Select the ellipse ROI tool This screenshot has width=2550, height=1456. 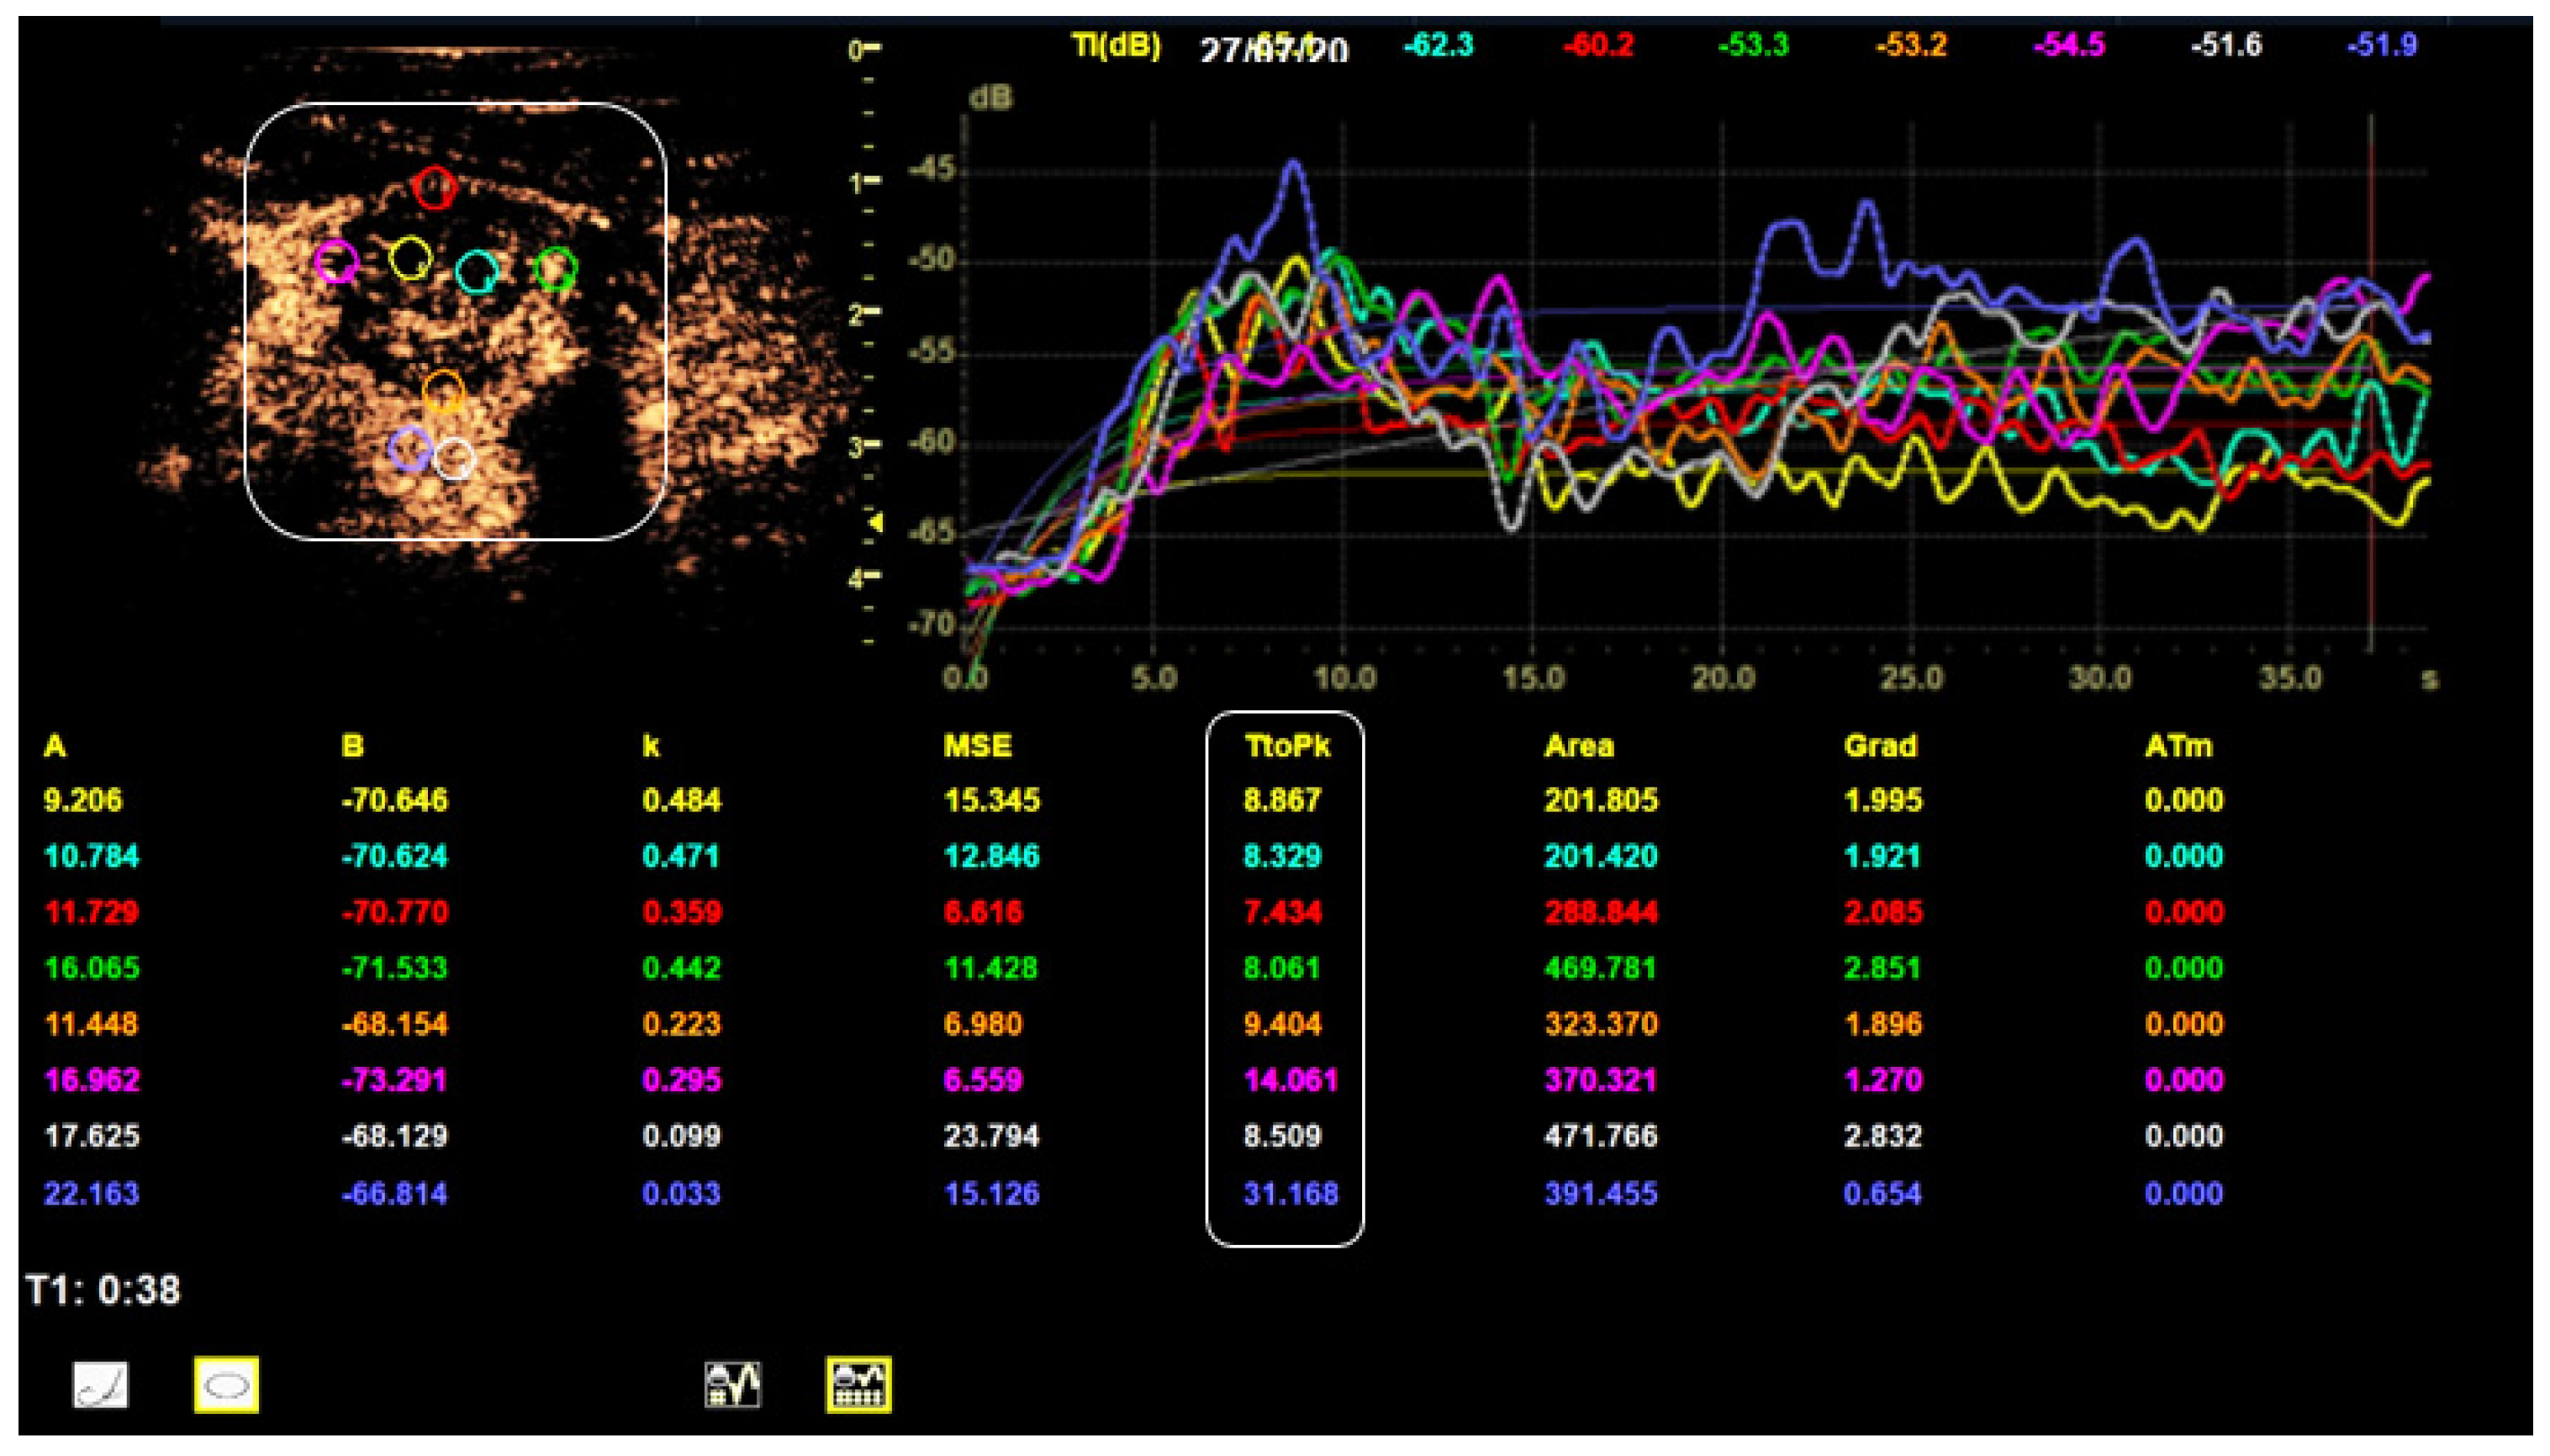[226, 1385]
